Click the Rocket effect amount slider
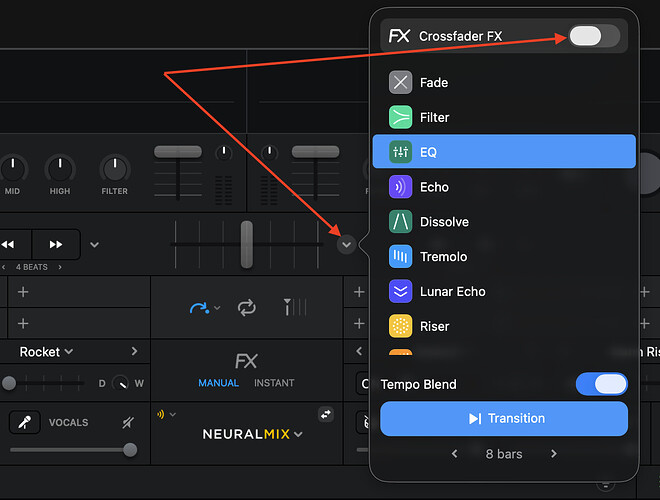Viewport: 660px width, 500px height. (x=9, y=383)
